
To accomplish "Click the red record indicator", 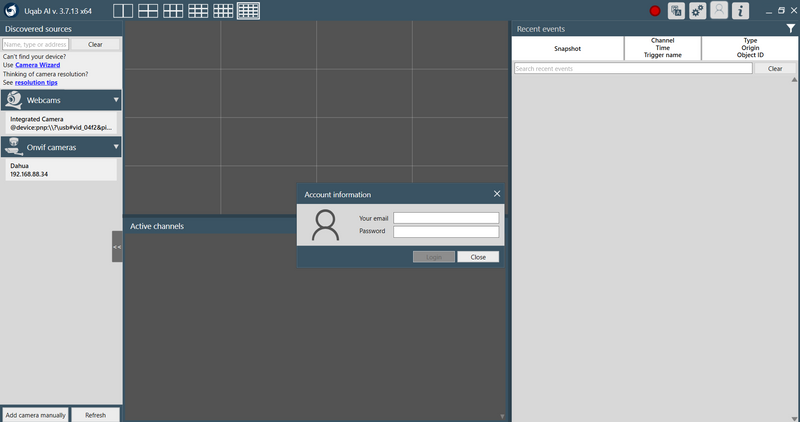I will coord(655,11).
